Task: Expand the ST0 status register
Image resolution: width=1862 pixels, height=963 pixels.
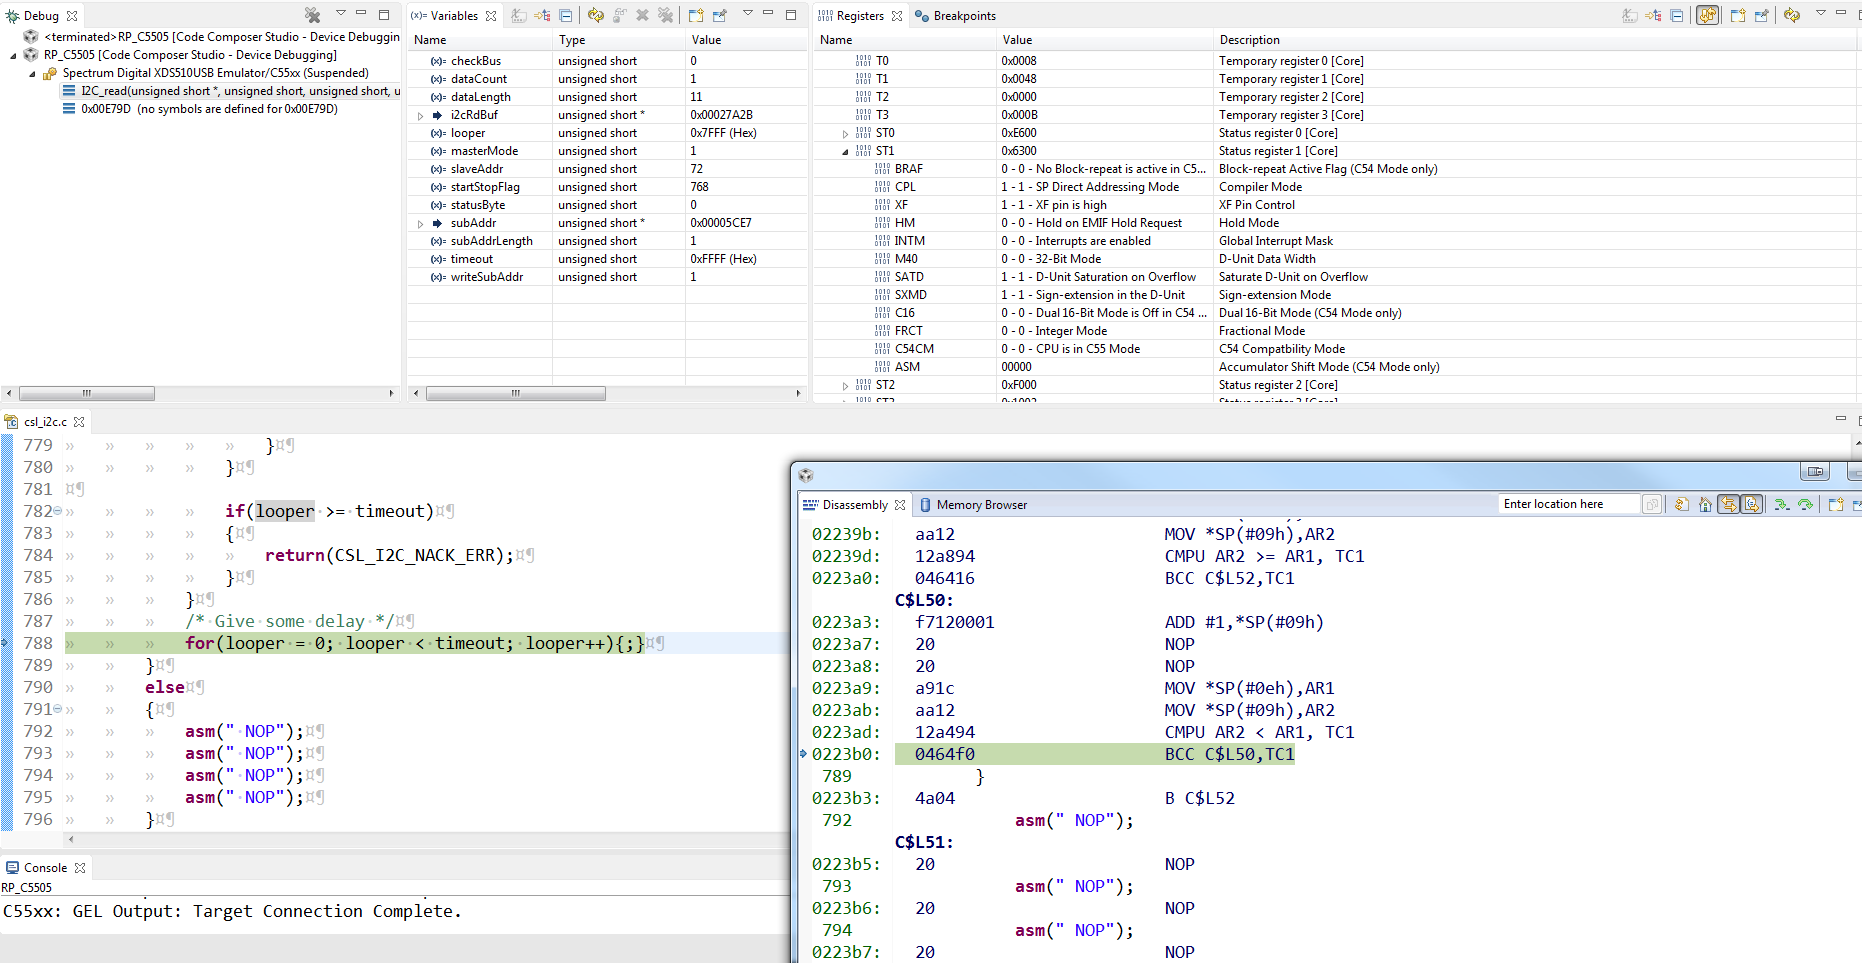Action: pyautogui.click(x=845, y=134)
